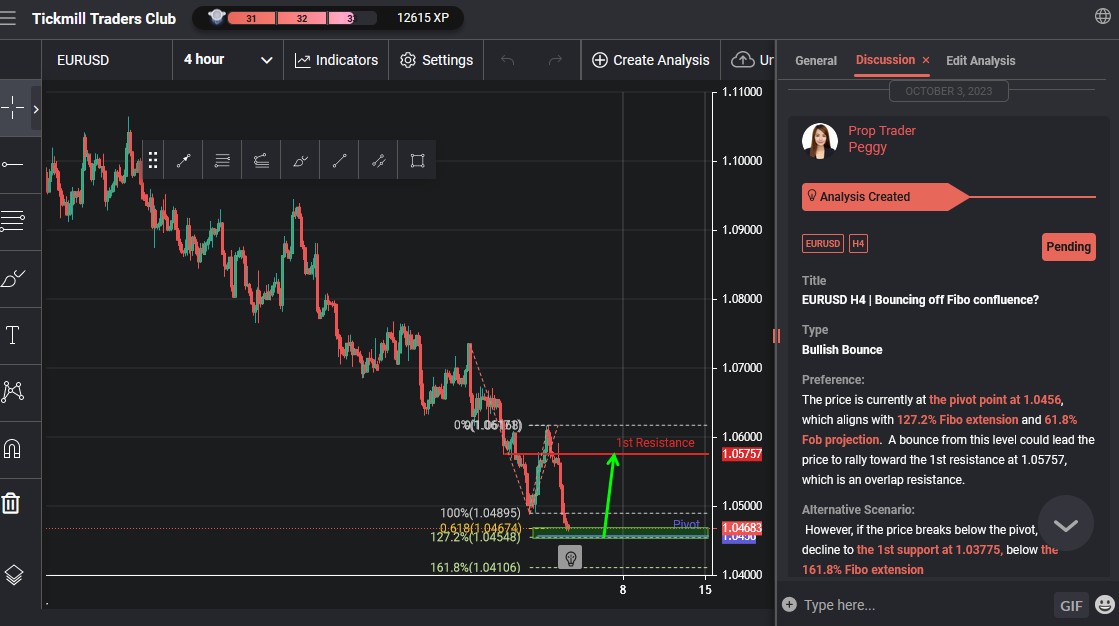Close the Discussion tab

pyautogui.click(x=926, y=61)
